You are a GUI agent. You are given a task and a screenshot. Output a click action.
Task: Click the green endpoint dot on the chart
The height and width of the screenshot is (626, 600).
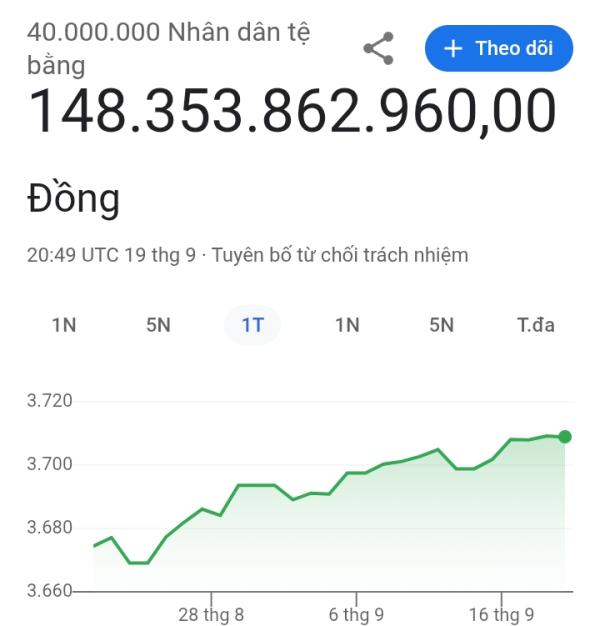pyautogui.click(x=565, y=436)
